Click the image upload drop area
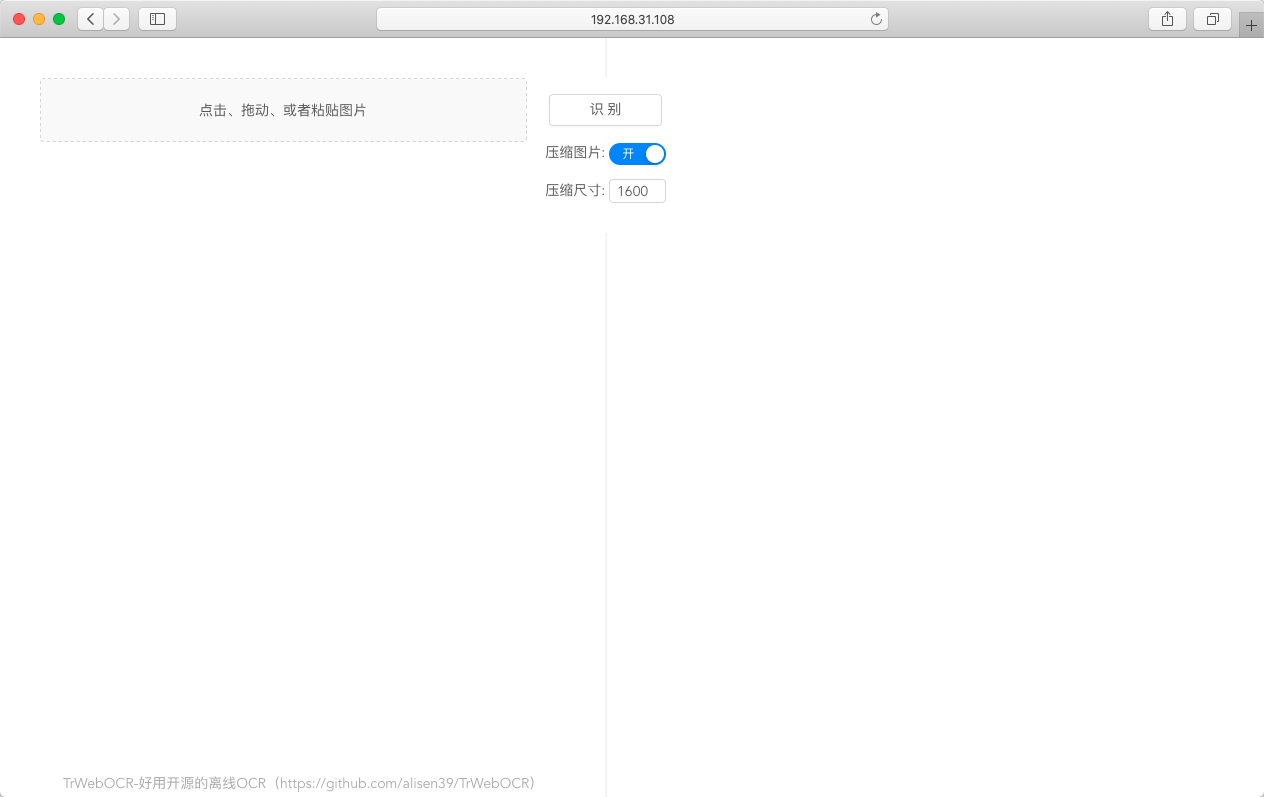 [283, 110]
